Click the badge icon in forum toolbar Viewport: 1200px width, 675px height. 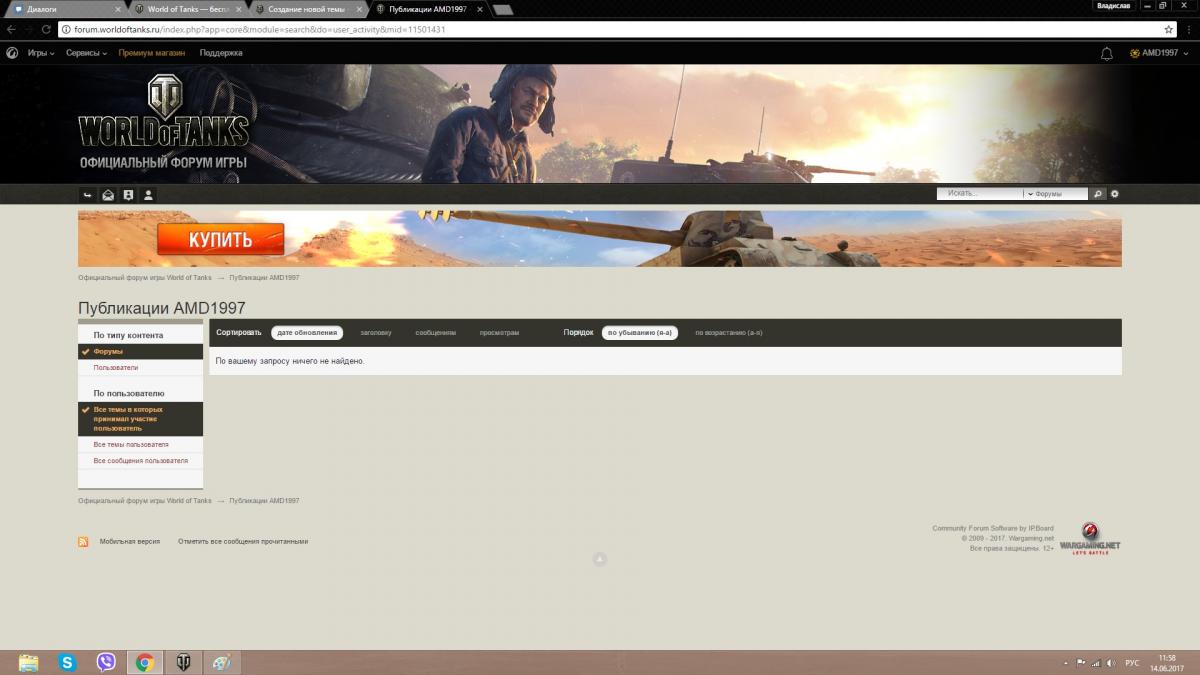(x=128, y=195)
